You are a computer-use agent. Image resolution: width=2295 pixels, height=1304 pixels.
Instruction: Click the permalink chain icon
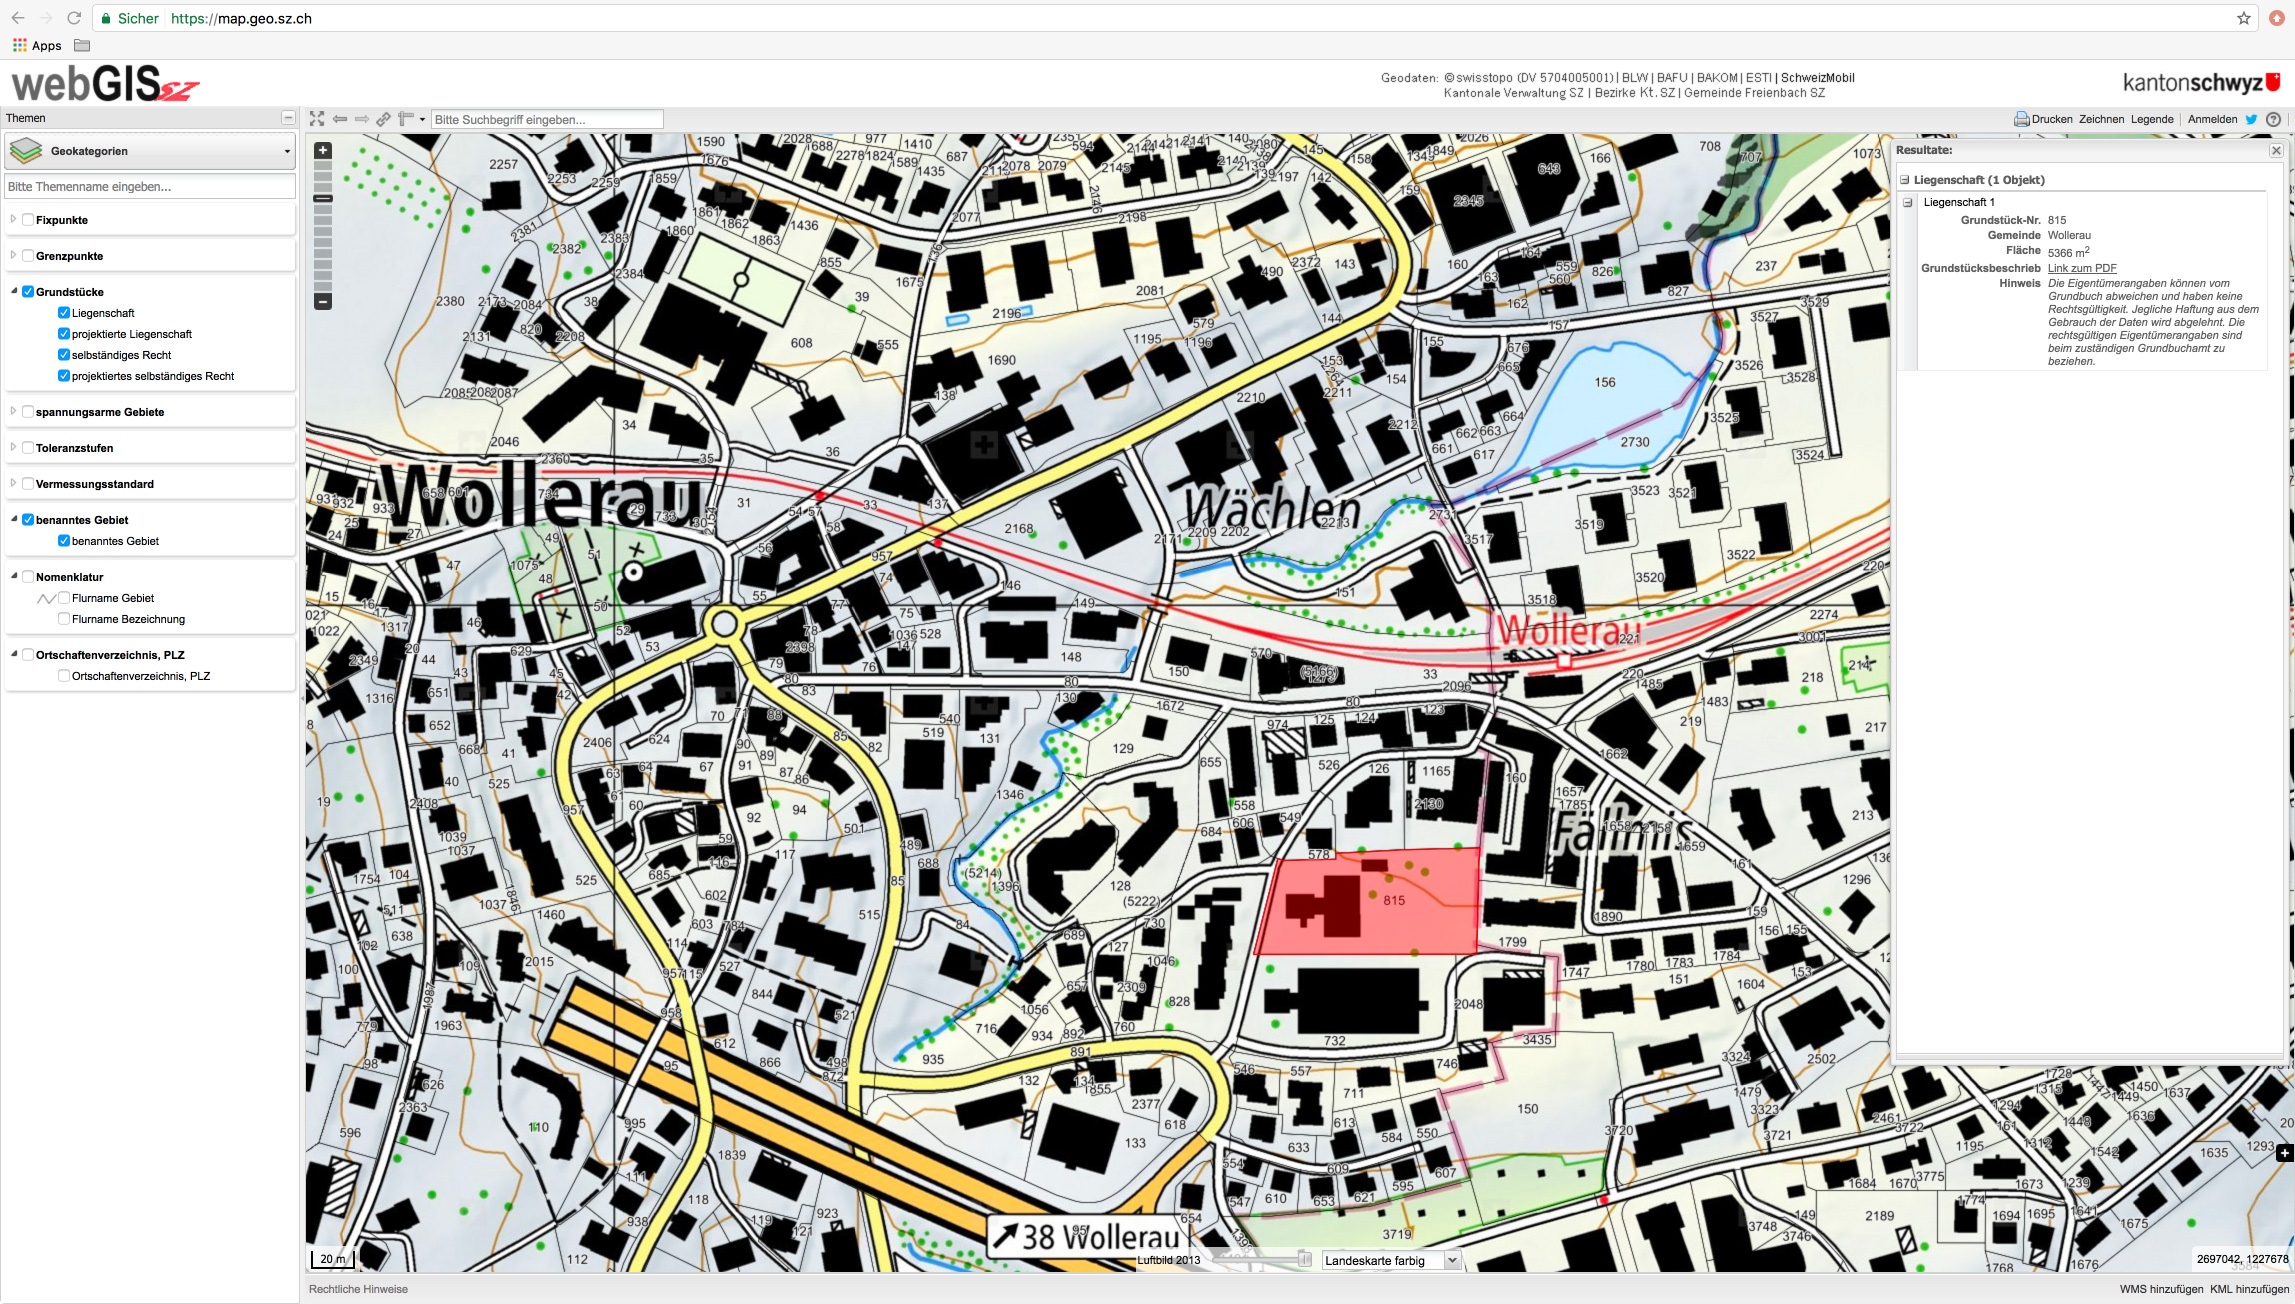(383, 119)
